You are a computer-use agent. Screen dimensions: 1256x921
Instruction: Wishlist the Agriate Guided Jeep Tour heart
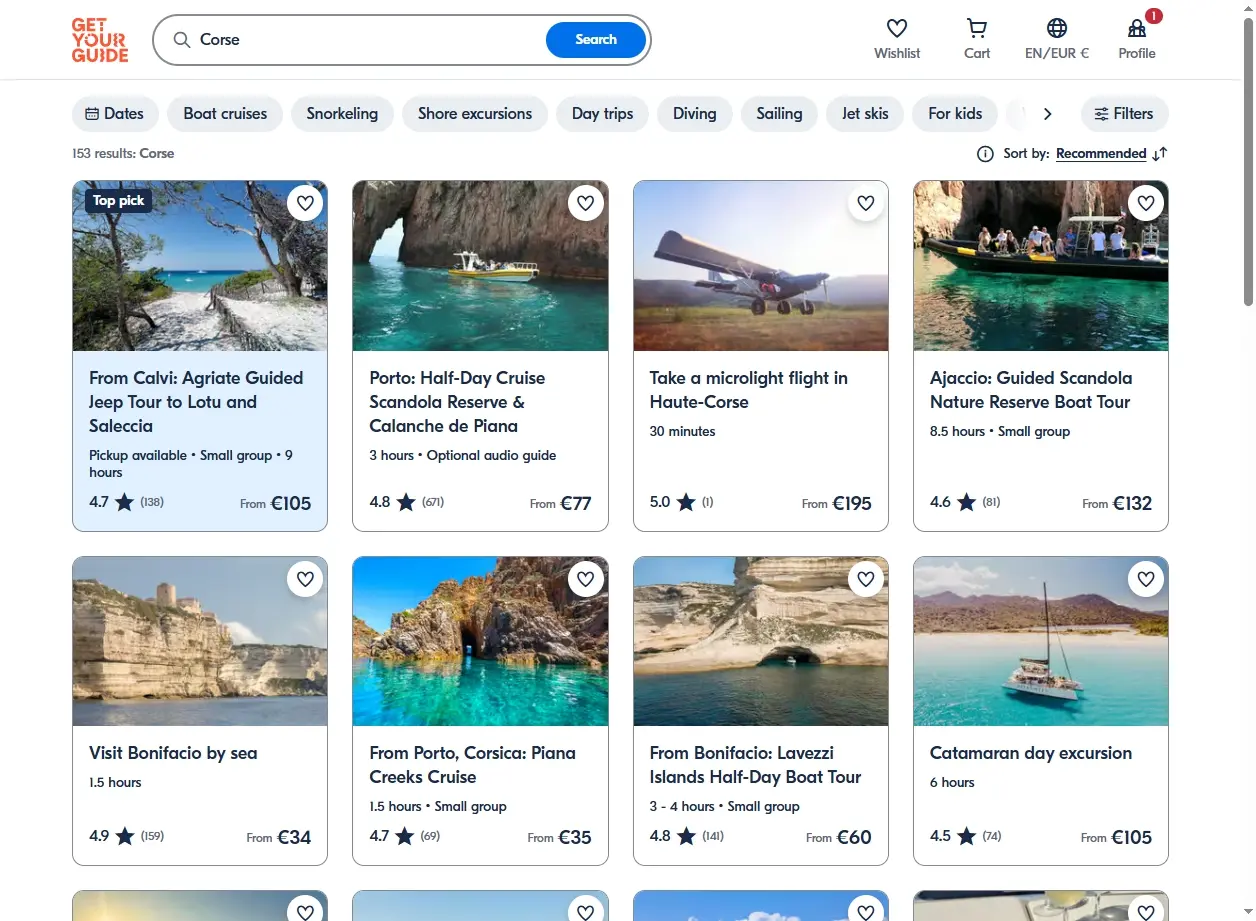point(305,203)
